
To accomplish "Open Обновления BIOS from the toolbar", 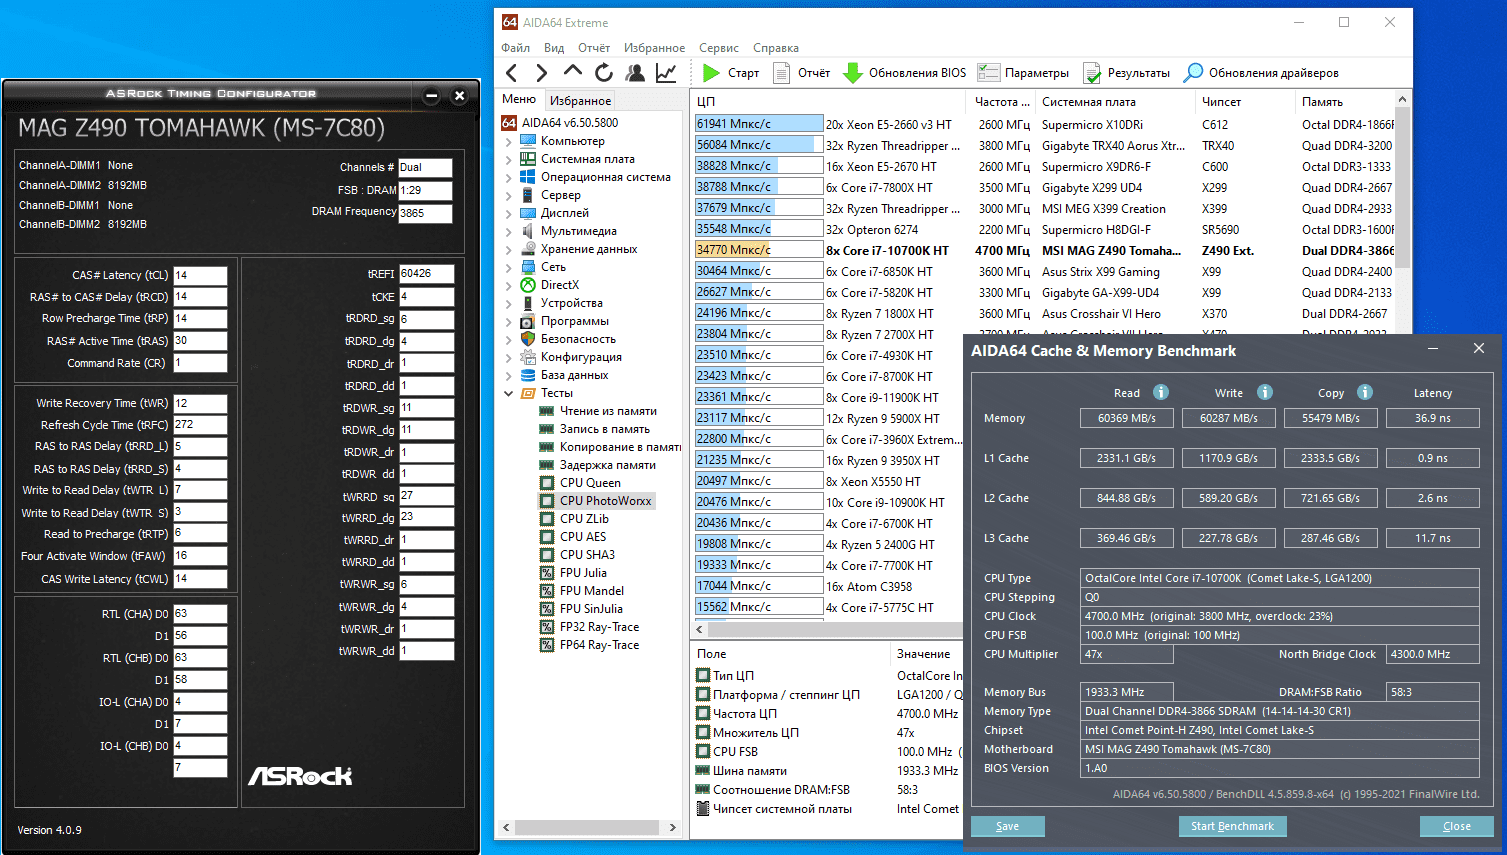I will [905, 72].
